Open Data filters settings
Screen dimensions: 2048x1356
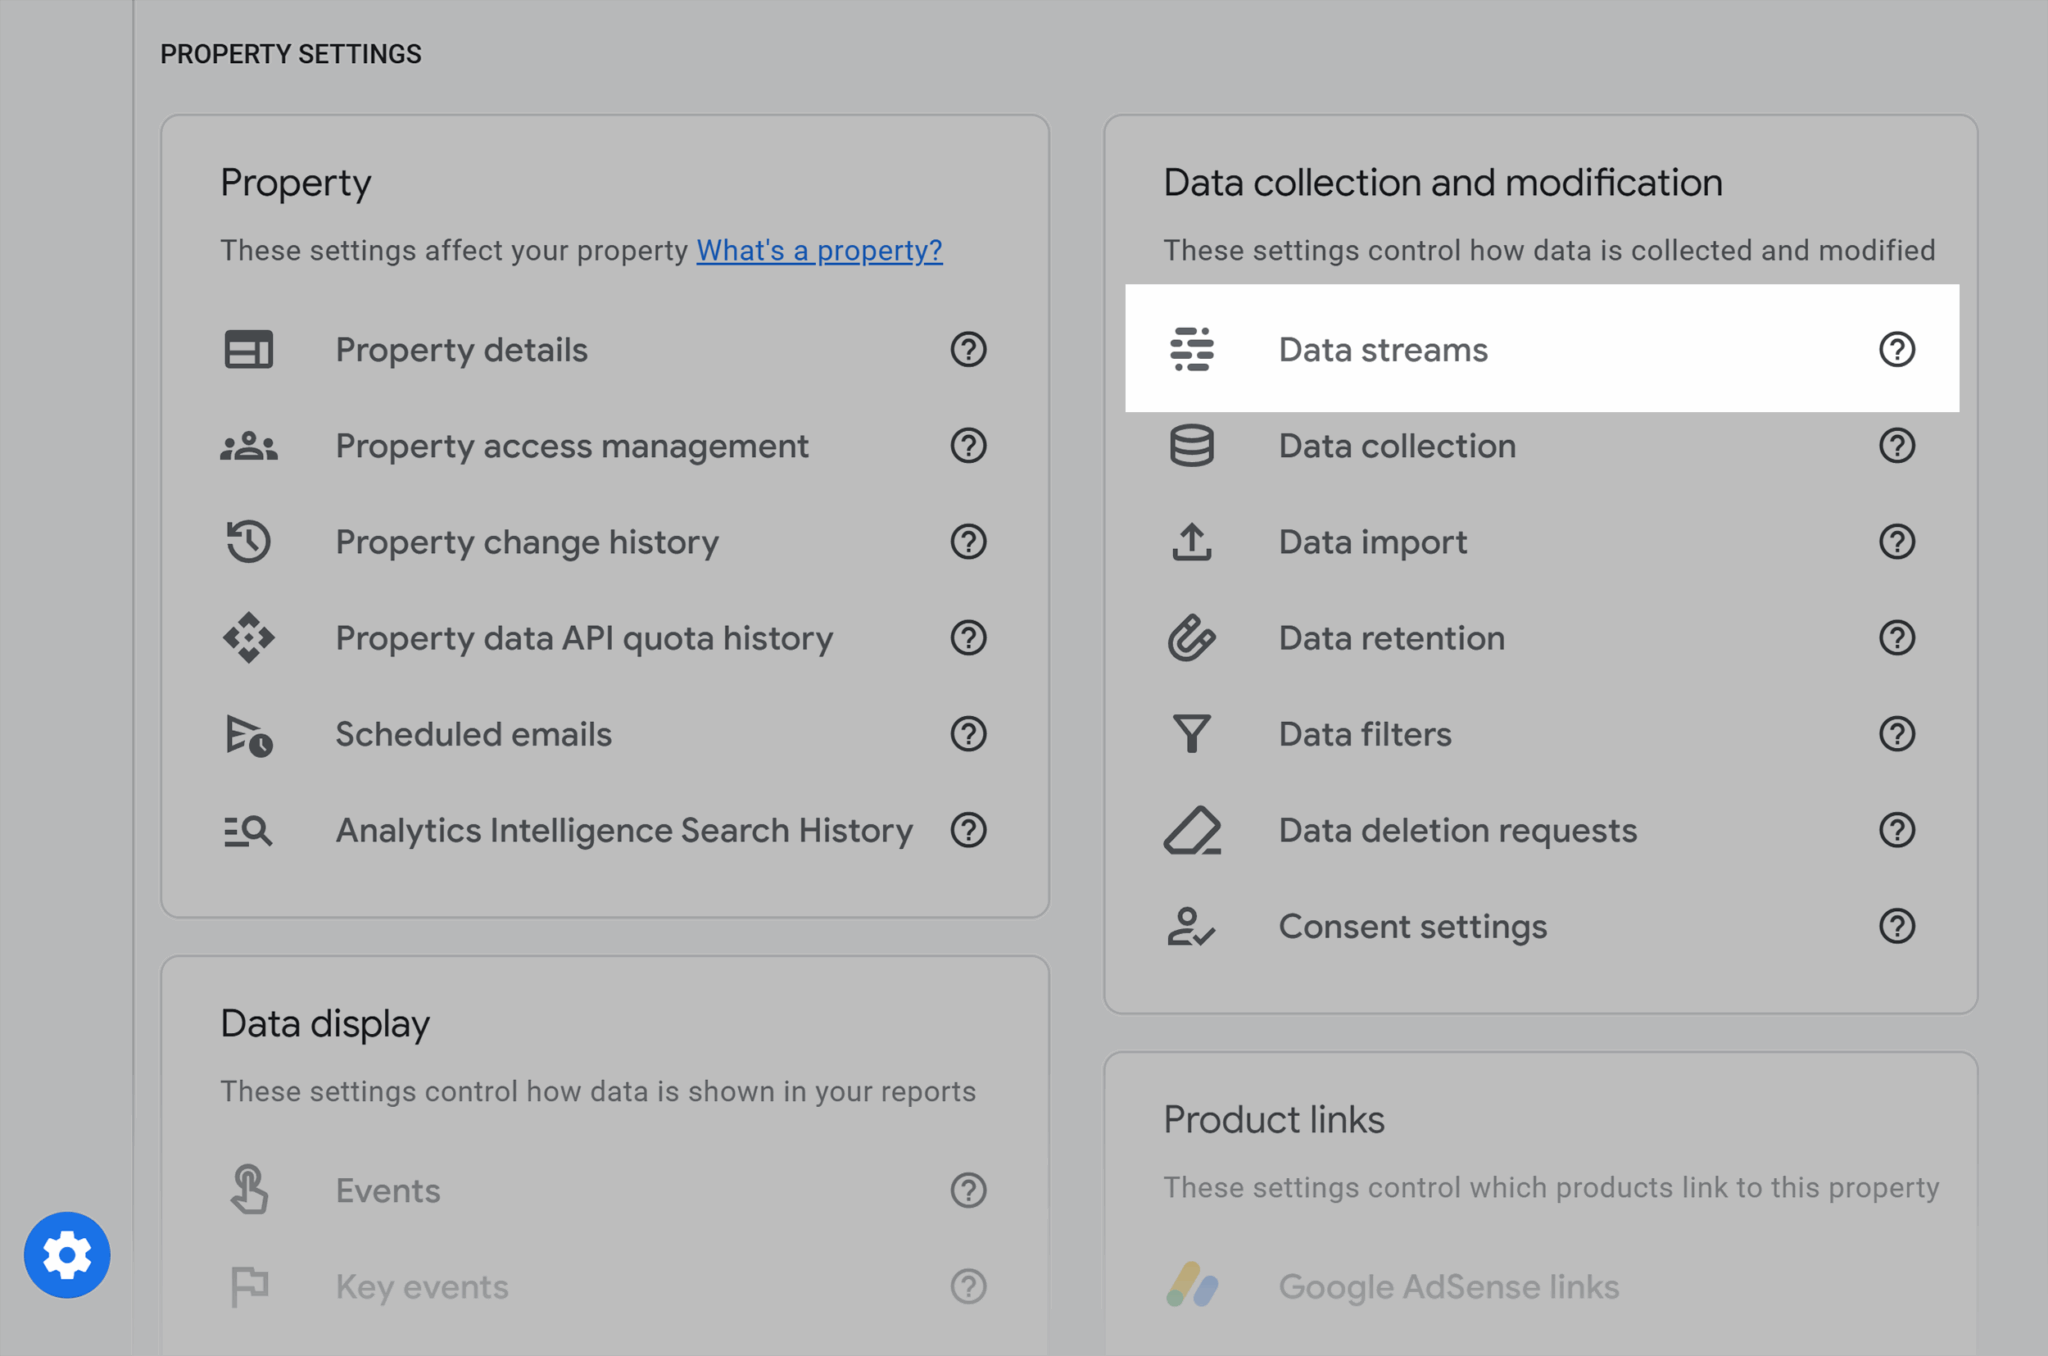[x=1365, y=734]
